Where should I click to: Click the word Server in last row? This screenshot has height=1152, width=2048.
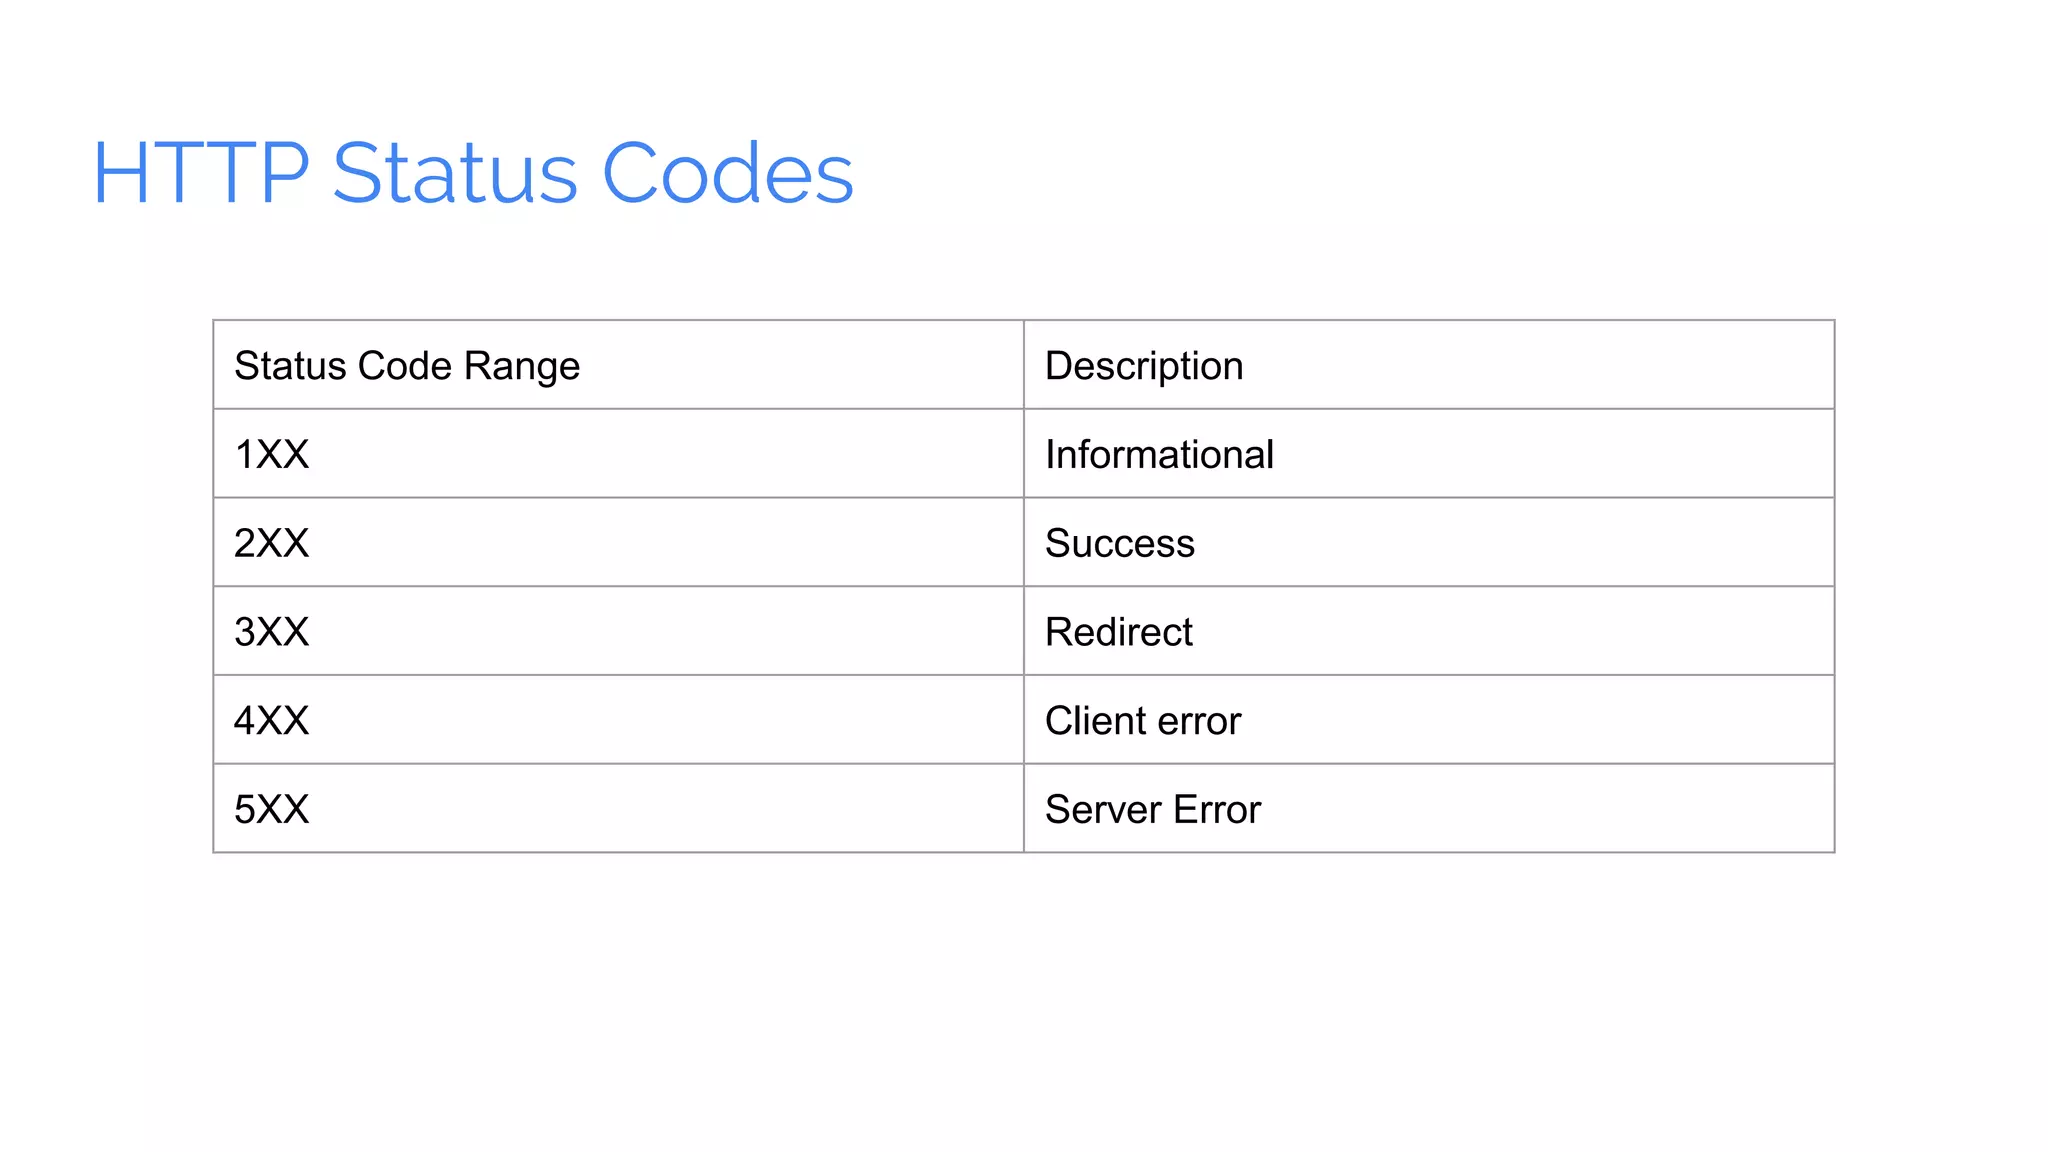click(x=1103, y=809)
